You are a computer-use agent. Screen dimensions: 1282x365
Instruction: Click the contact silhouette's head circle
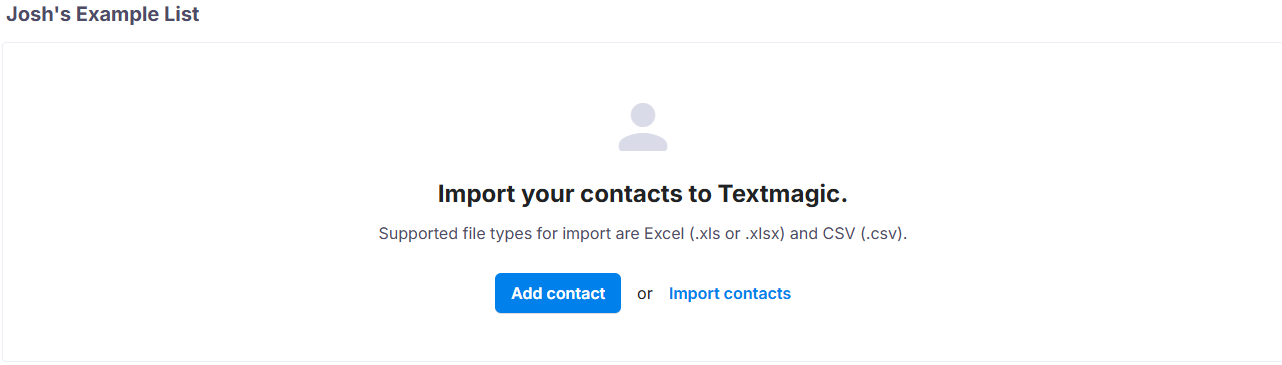(x=643, y=115)
